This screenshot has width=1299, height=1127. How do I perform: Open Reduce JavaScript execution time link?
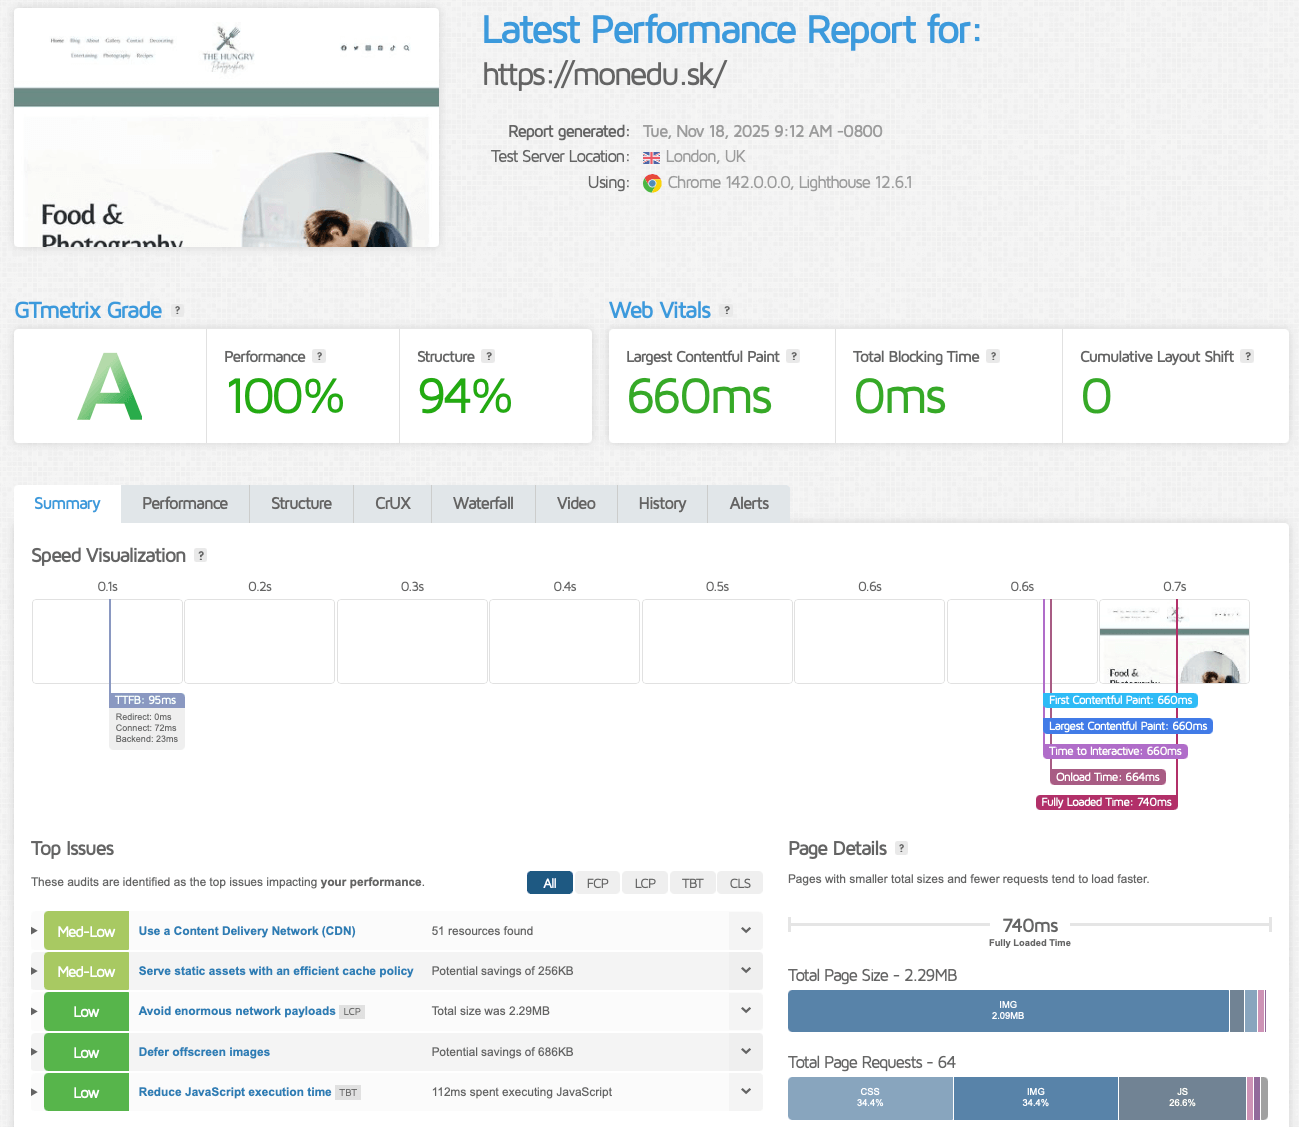(235, 1092)
